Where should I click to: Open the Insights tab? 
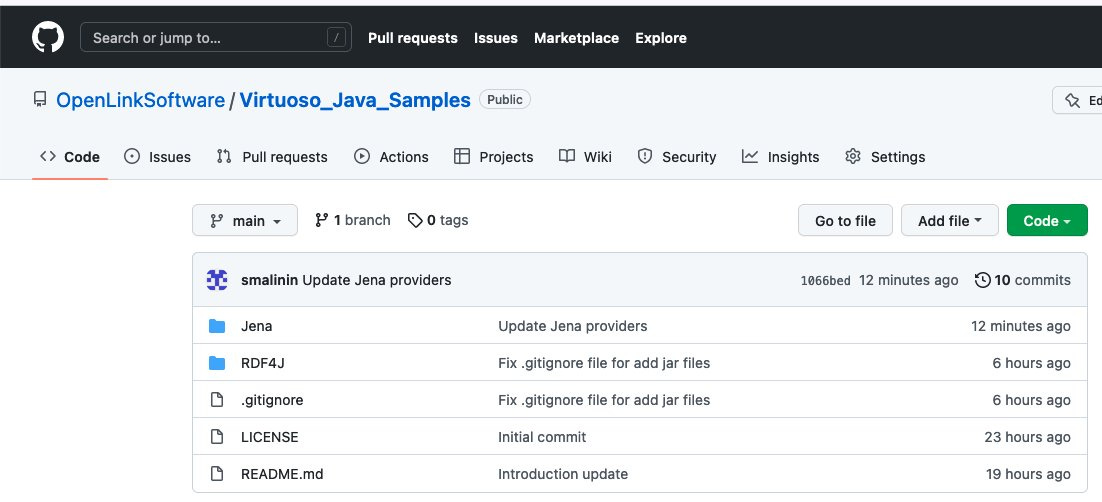(x=781, y=157)
